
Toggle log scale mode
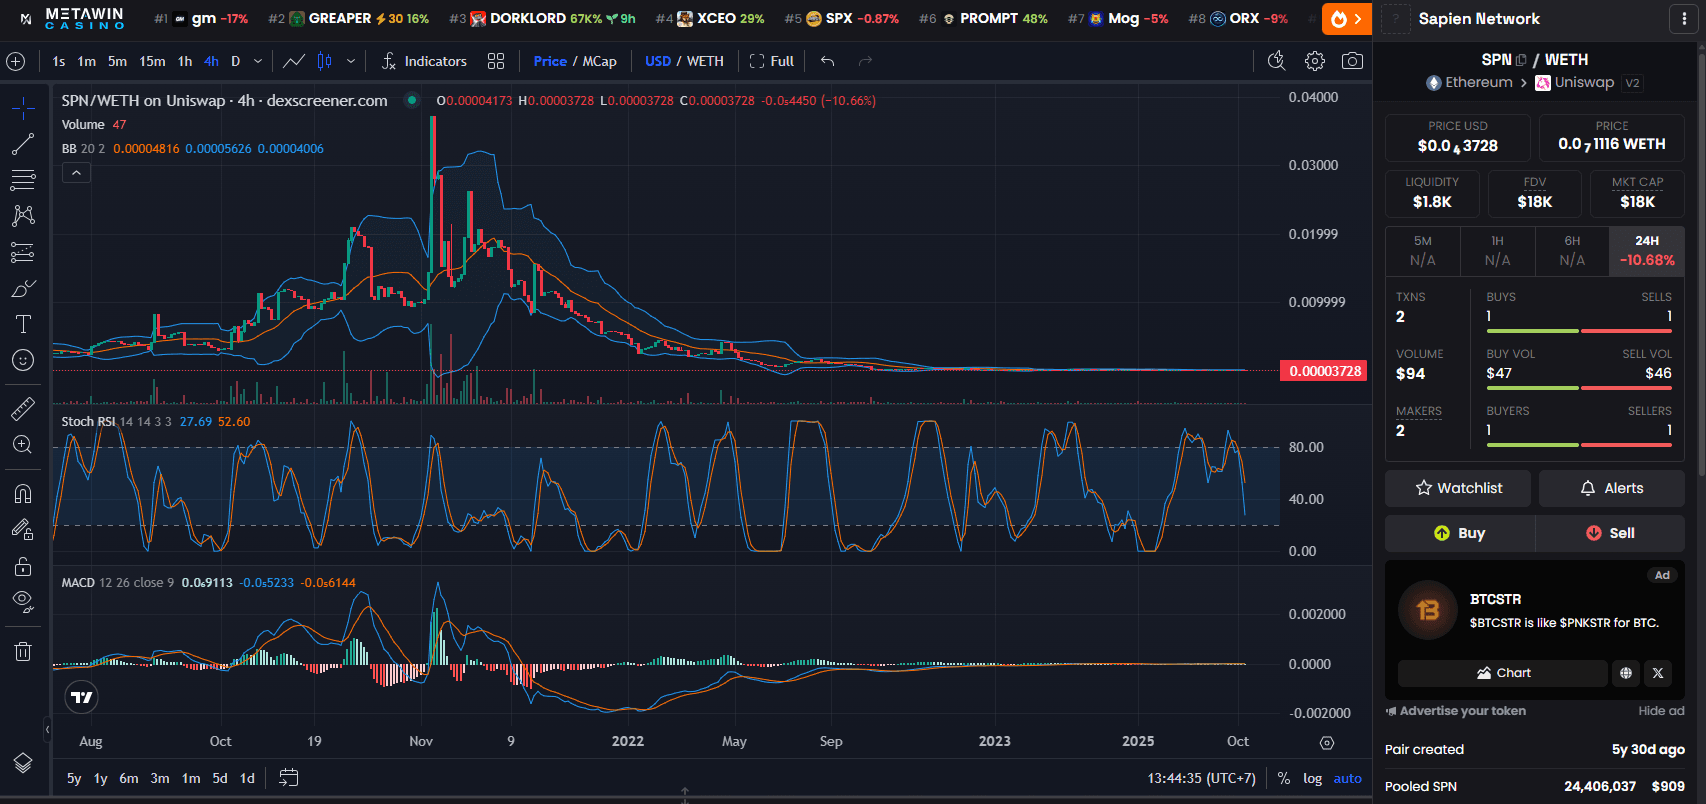point(1312,778)
